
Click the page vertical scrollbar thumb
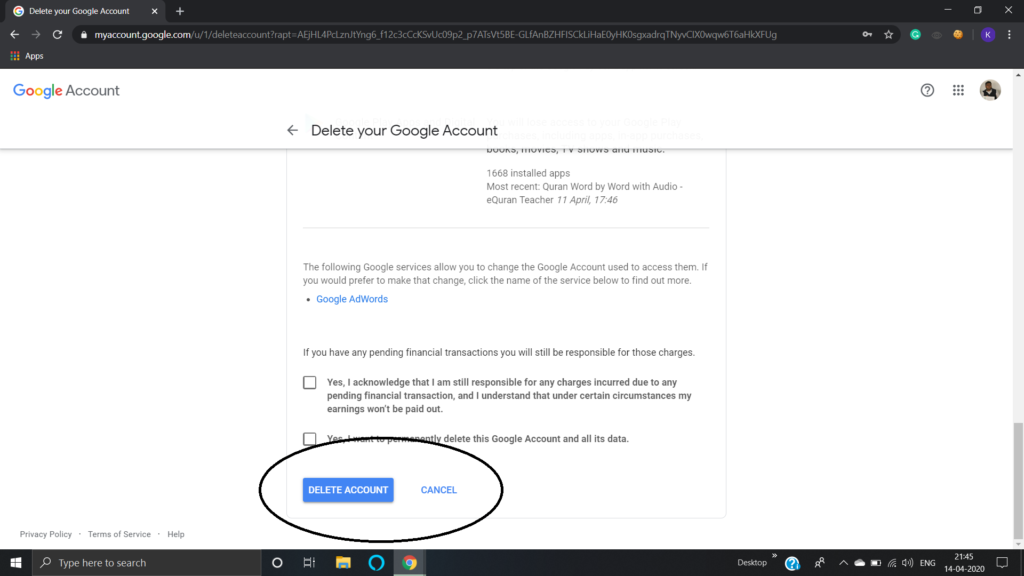click(1018, 479)
